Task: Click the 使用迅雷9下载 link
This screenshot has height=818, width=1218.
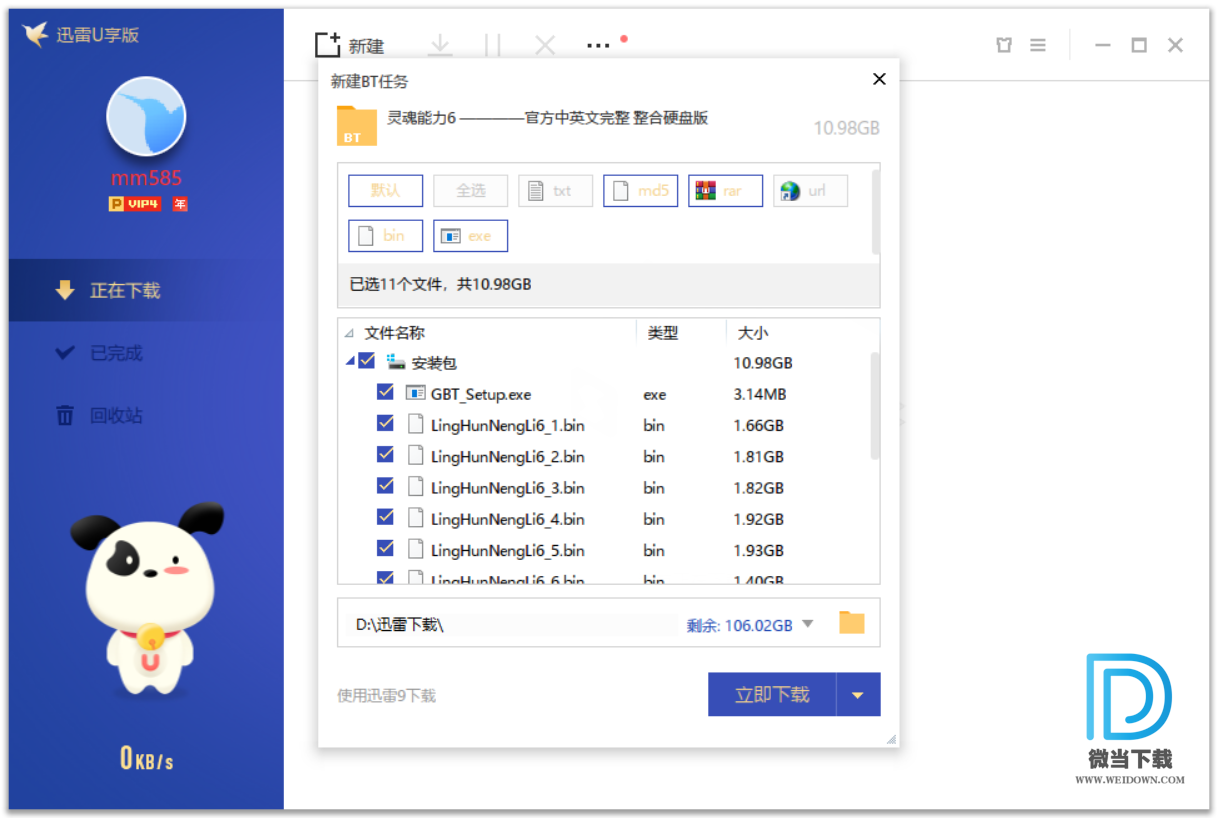Action: point(386,696)
